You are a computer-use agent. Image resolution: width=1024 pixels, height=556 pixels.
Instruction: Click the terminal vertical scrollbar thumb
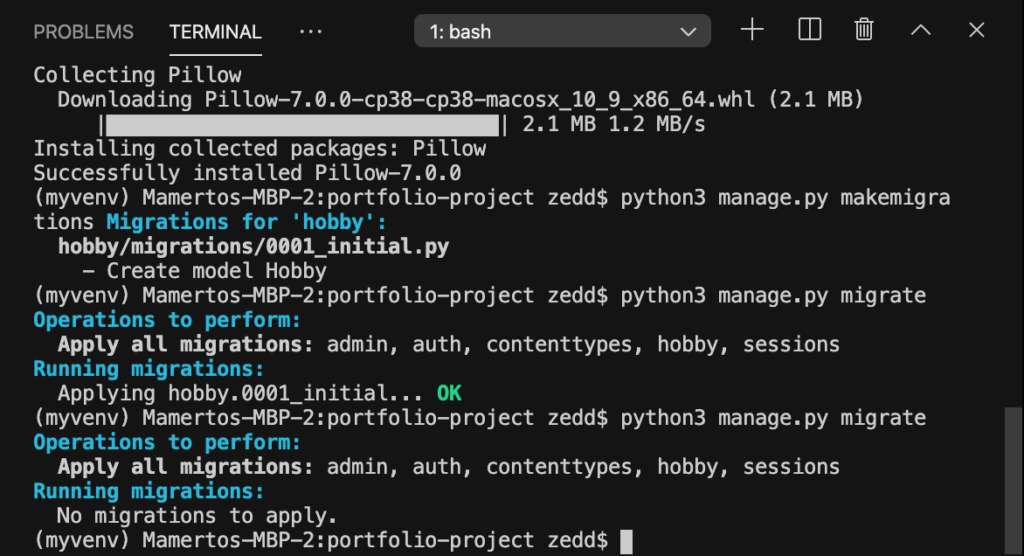[1013, 481]
